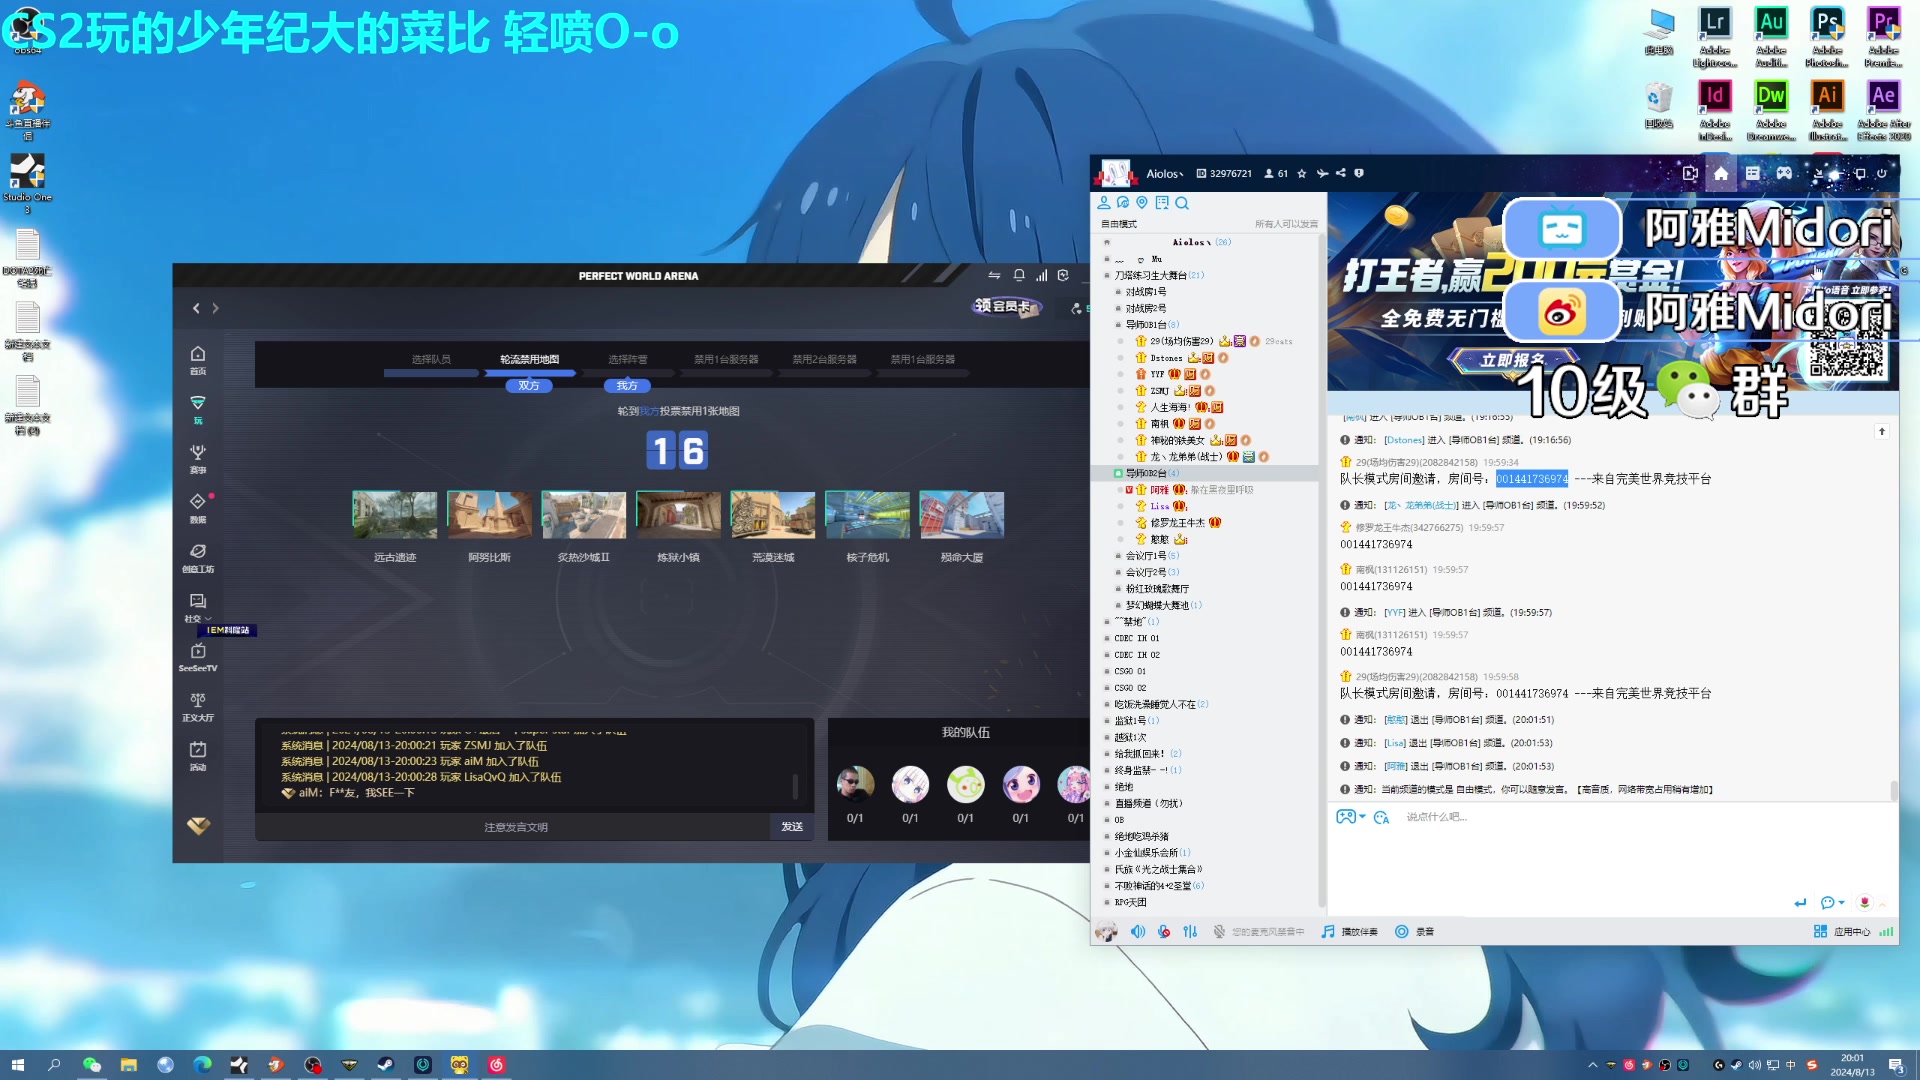Favorite the YY channel with the star icon
The image size is (1920, 1080).
(1302, 173)
